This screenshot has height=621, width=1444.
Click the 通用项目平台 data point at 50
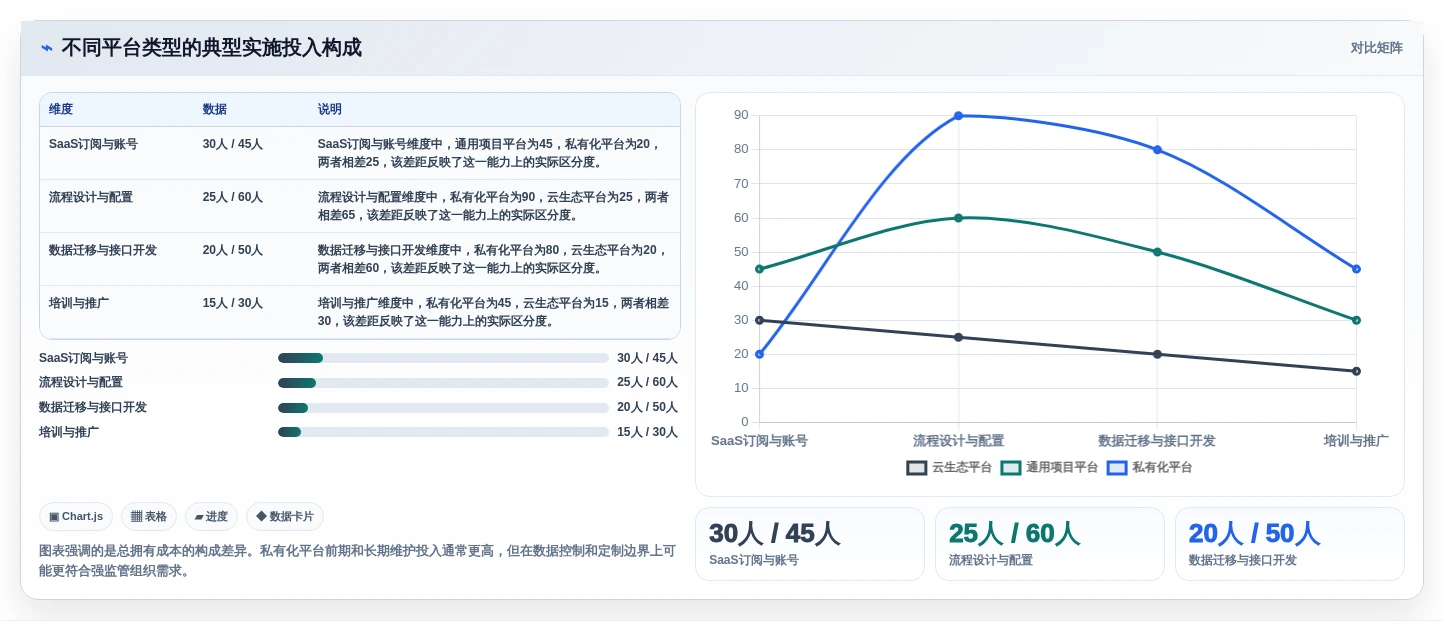point(1157,252)
